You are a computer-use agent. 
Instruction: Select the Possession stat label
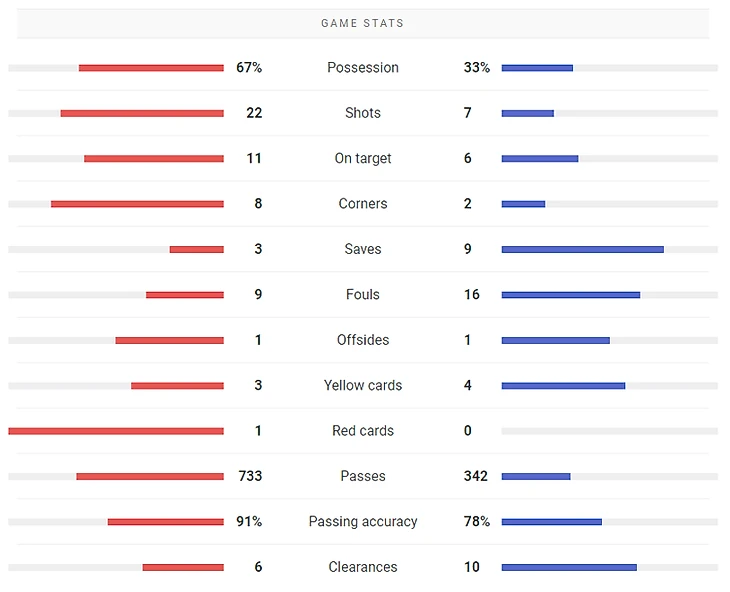363,67
